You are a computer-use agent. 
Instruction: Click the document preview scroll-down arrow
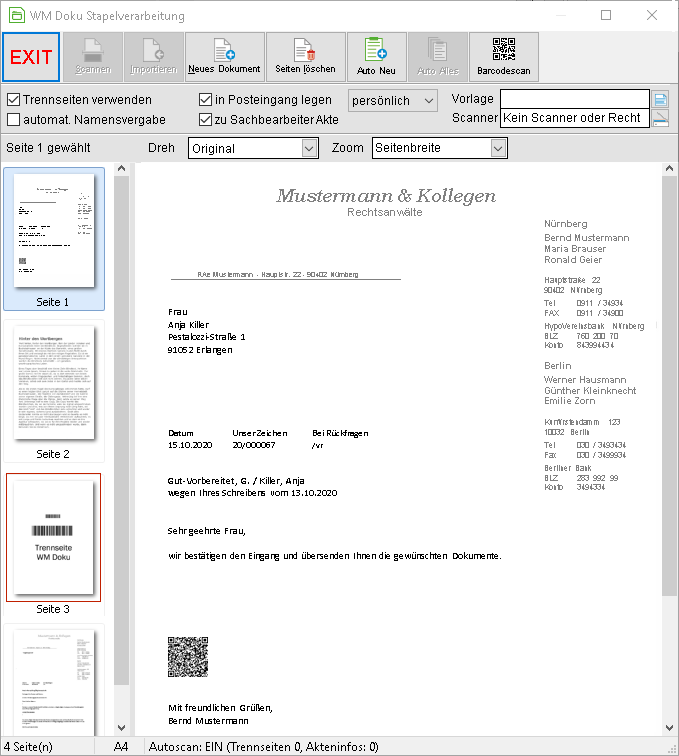[x=669, y=728]
